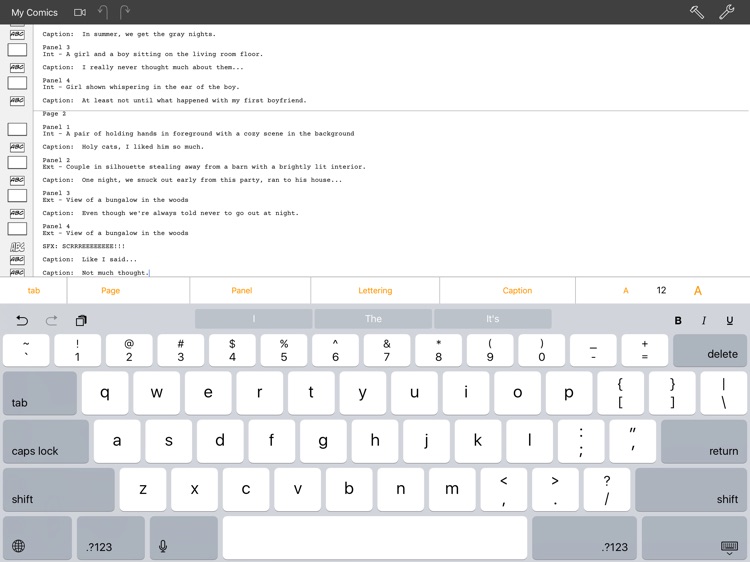Select caption icon beside 'Even though we're always'
The width and height of the screenshot is (750, 562).
[17, 213]
